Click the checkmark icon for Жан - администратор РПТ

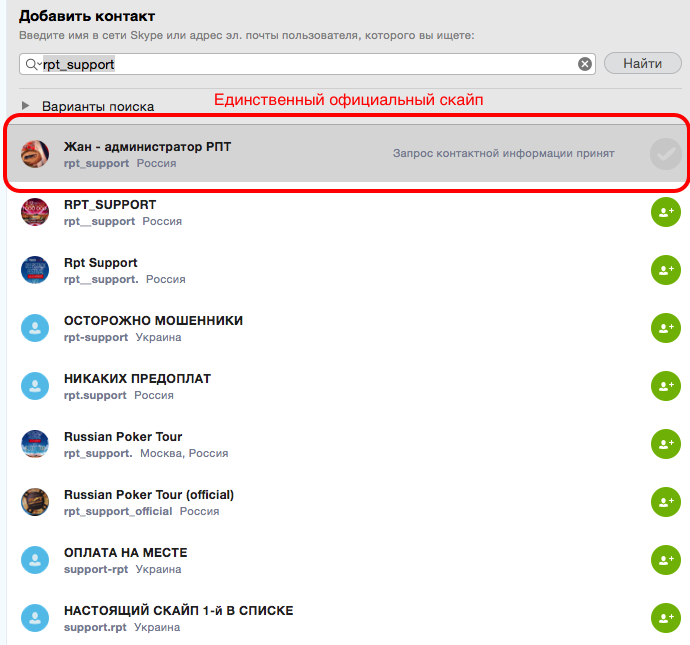point(666,154)
